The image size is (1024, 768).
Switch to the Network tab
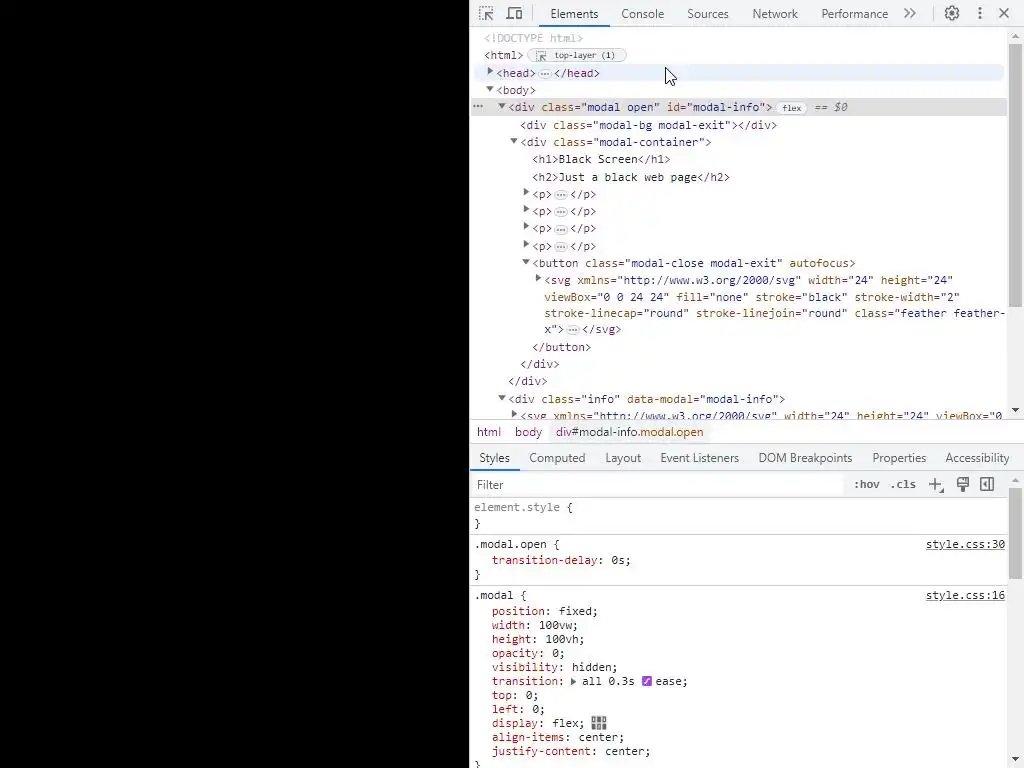tap(775, 14)
